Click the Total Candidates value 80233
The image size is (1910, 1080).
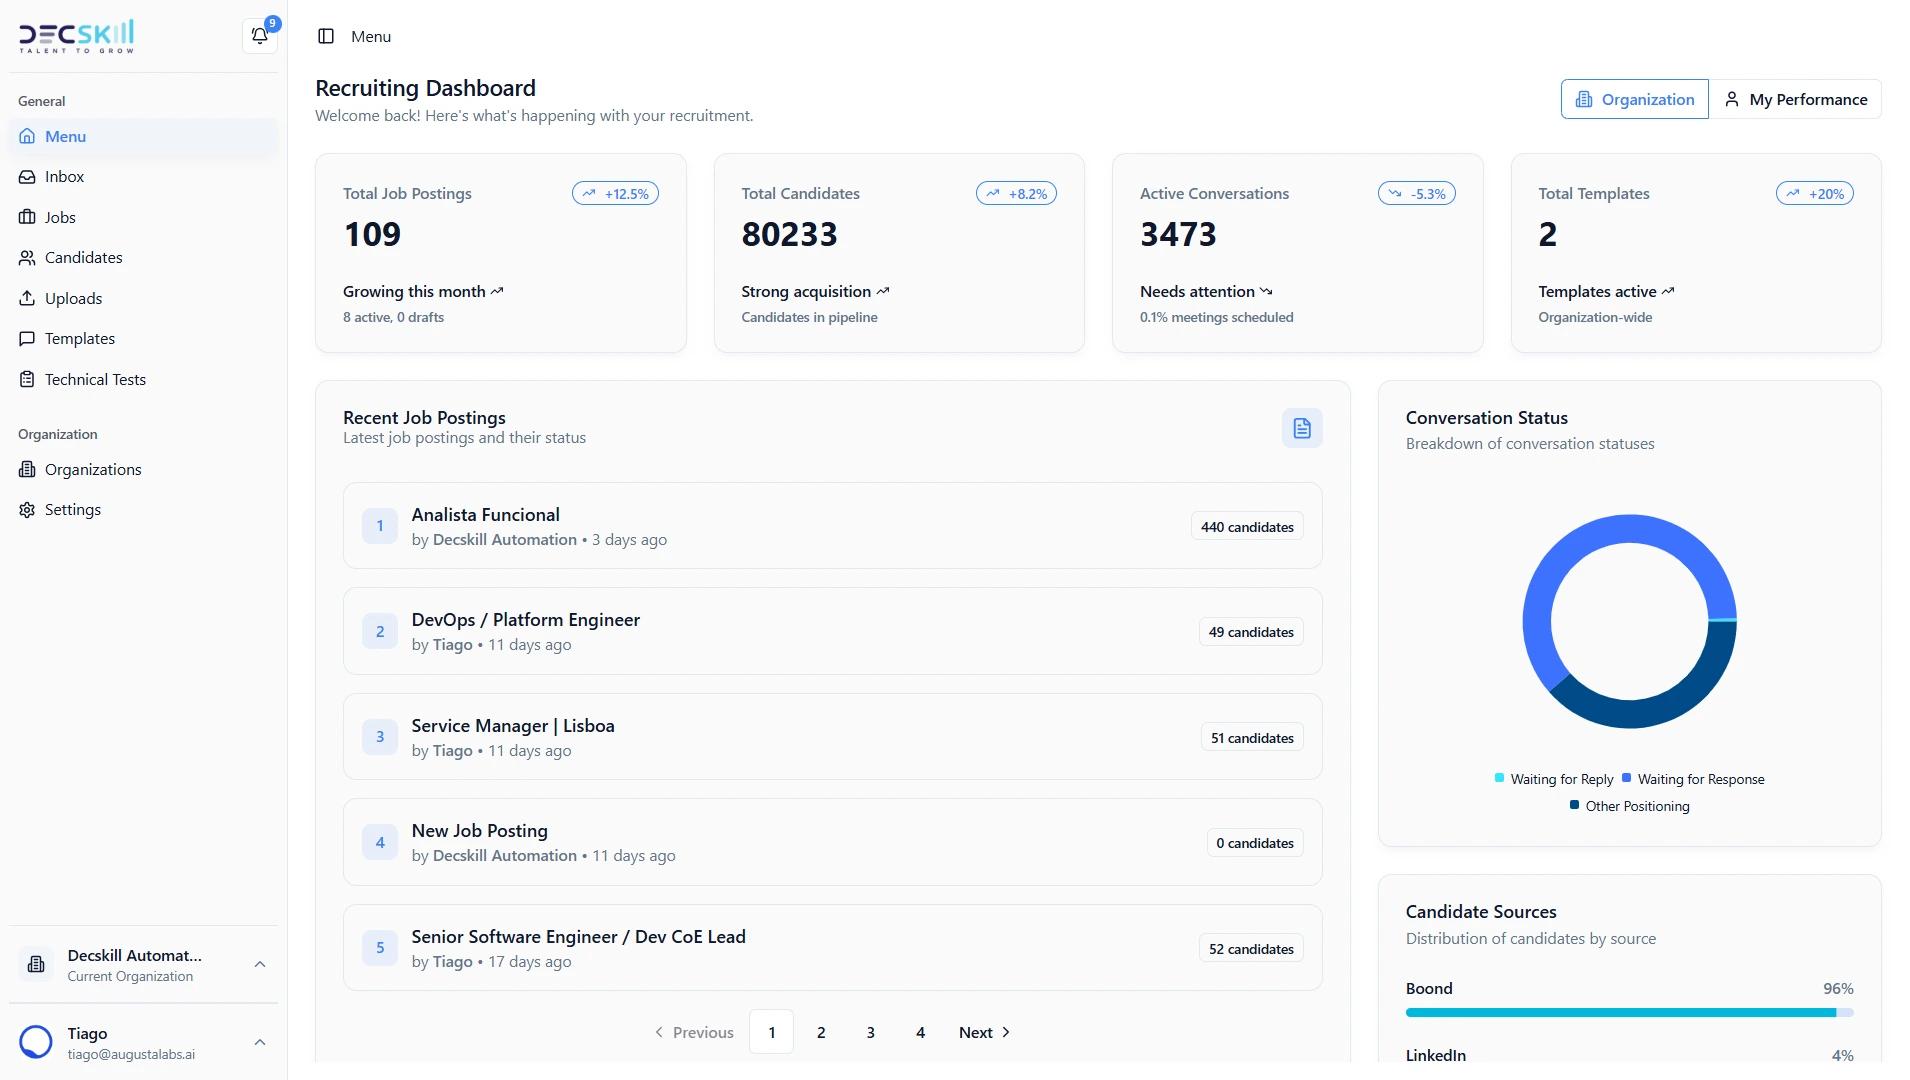[x=789, y=234]
